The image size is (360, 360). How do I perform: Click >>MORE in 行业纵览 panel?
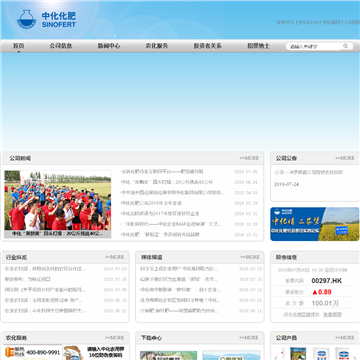tap(115, 257)
